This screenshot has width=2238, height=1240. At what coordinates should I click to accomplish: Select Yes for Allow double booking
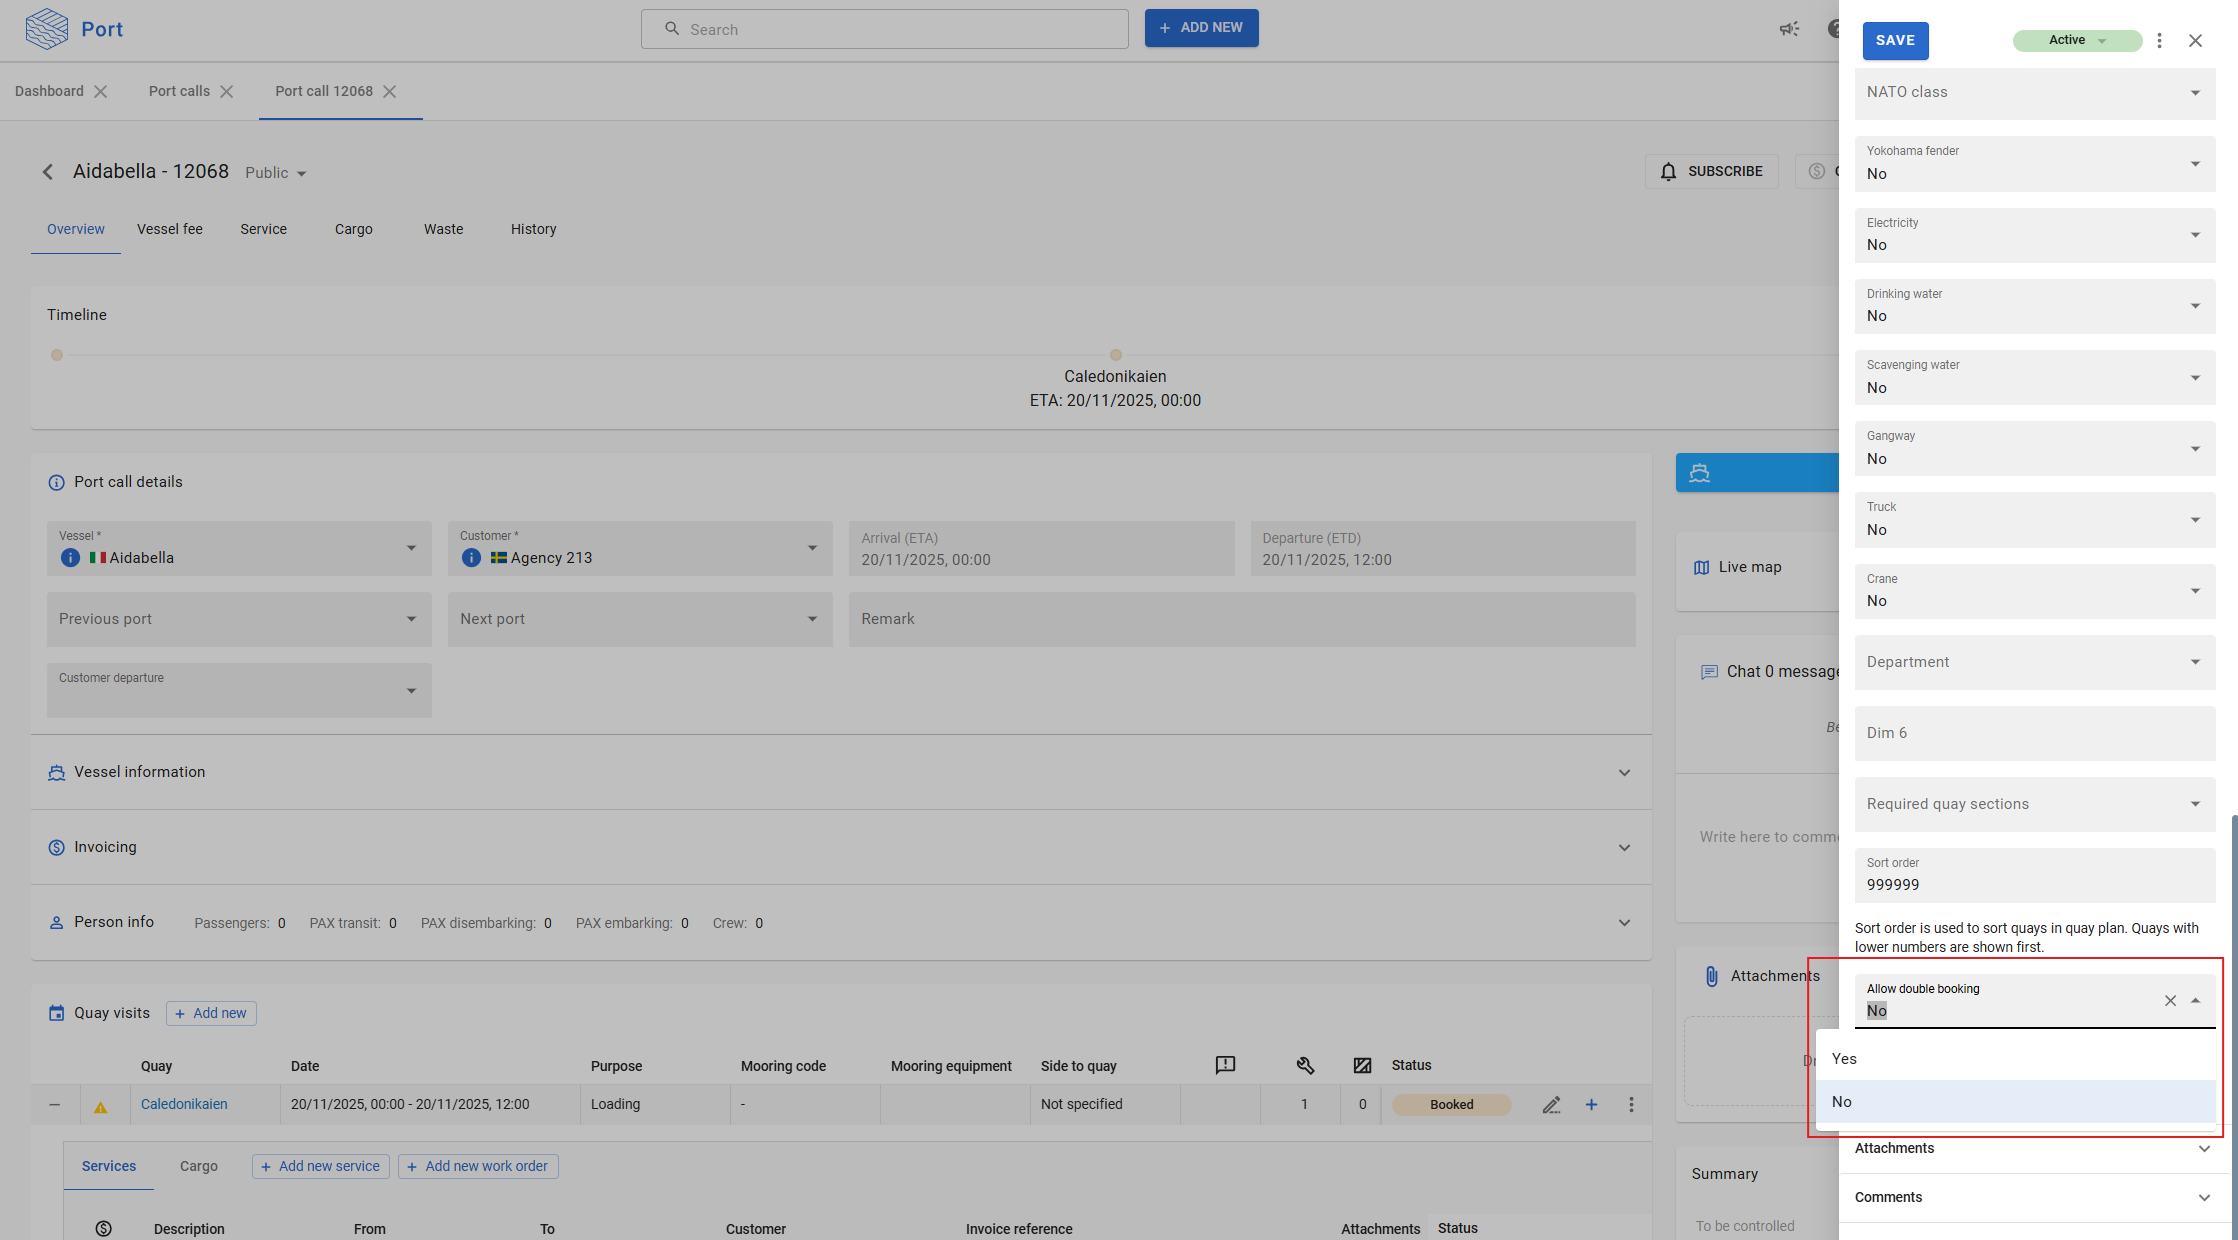pos(1844,1059)
